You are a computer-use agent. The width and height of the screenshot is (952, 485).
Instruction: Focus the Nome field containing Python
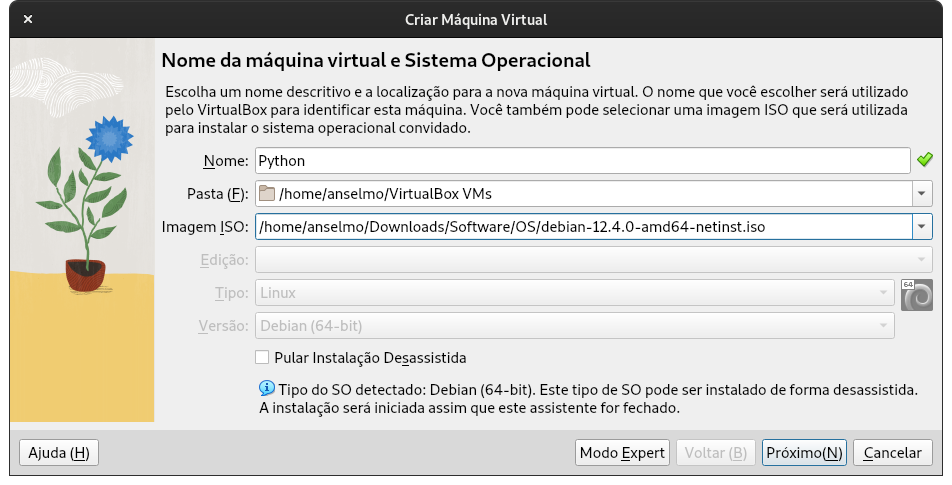[583, 161]
